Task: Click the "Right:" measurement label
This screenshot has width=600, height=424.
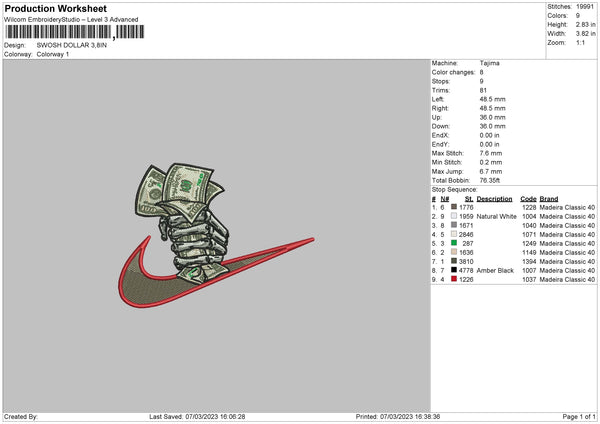Action: click(440, 108)
